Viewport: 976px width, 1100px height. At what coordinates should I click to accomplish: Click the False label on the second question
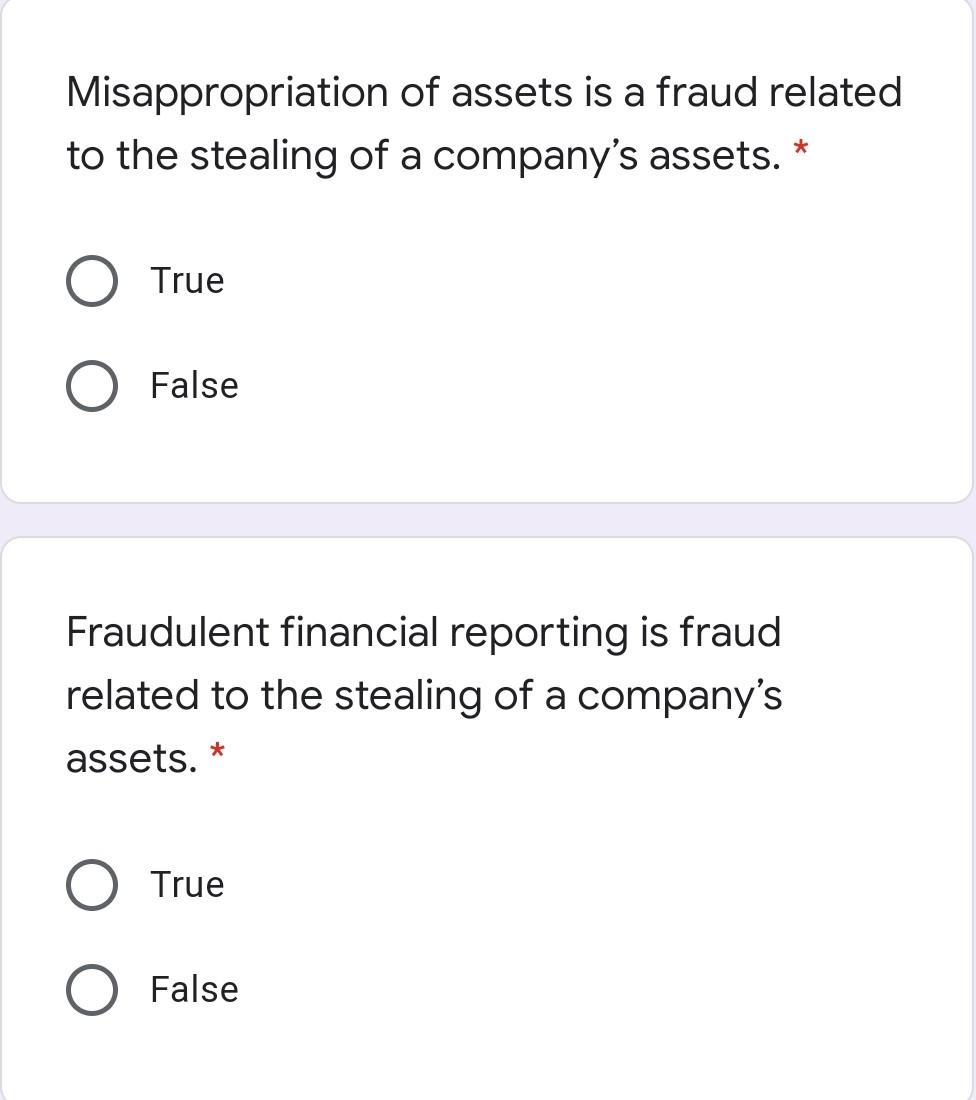[193, 990]
